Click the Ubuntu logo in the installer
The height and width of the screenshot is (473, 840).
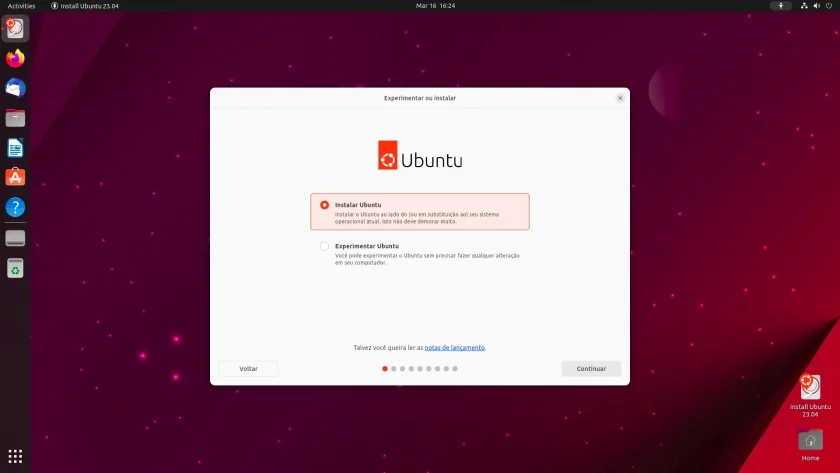point(420,155)
